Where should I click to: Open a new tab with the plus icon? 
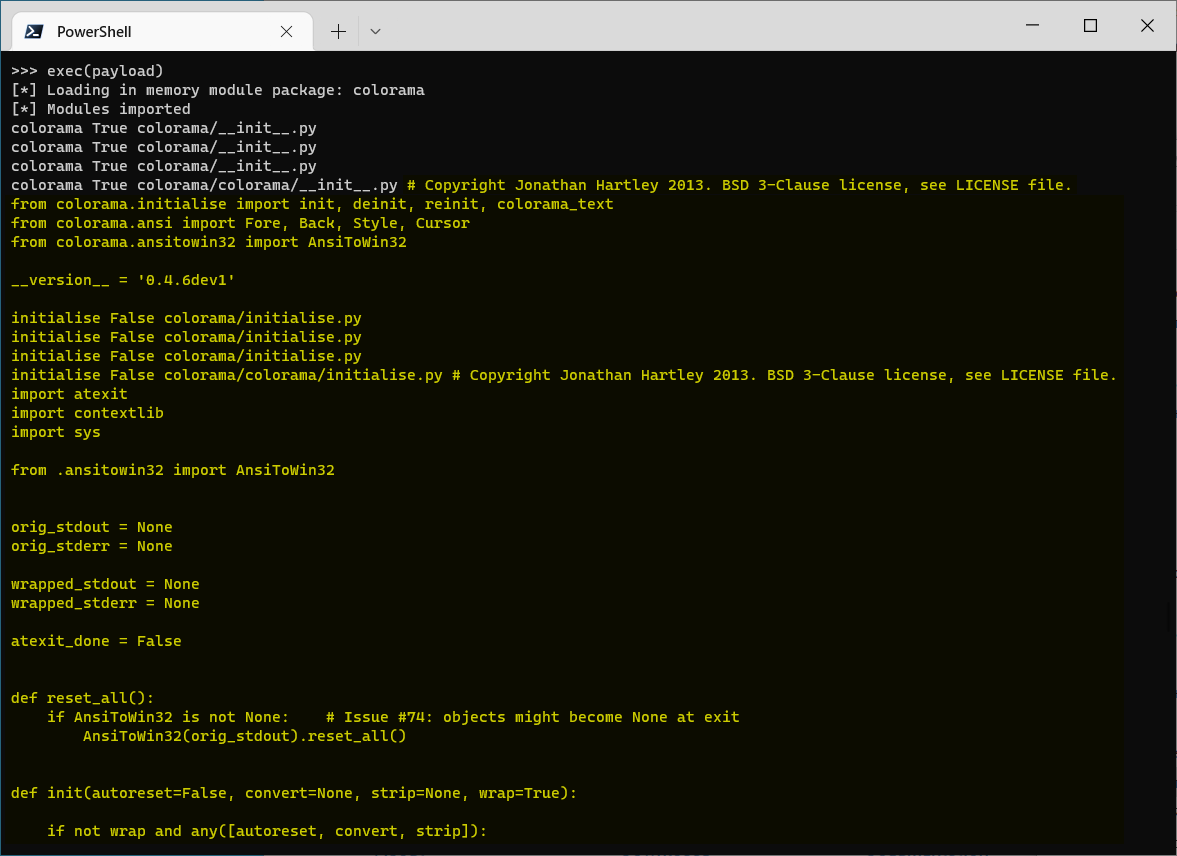(x=338, y=31)
